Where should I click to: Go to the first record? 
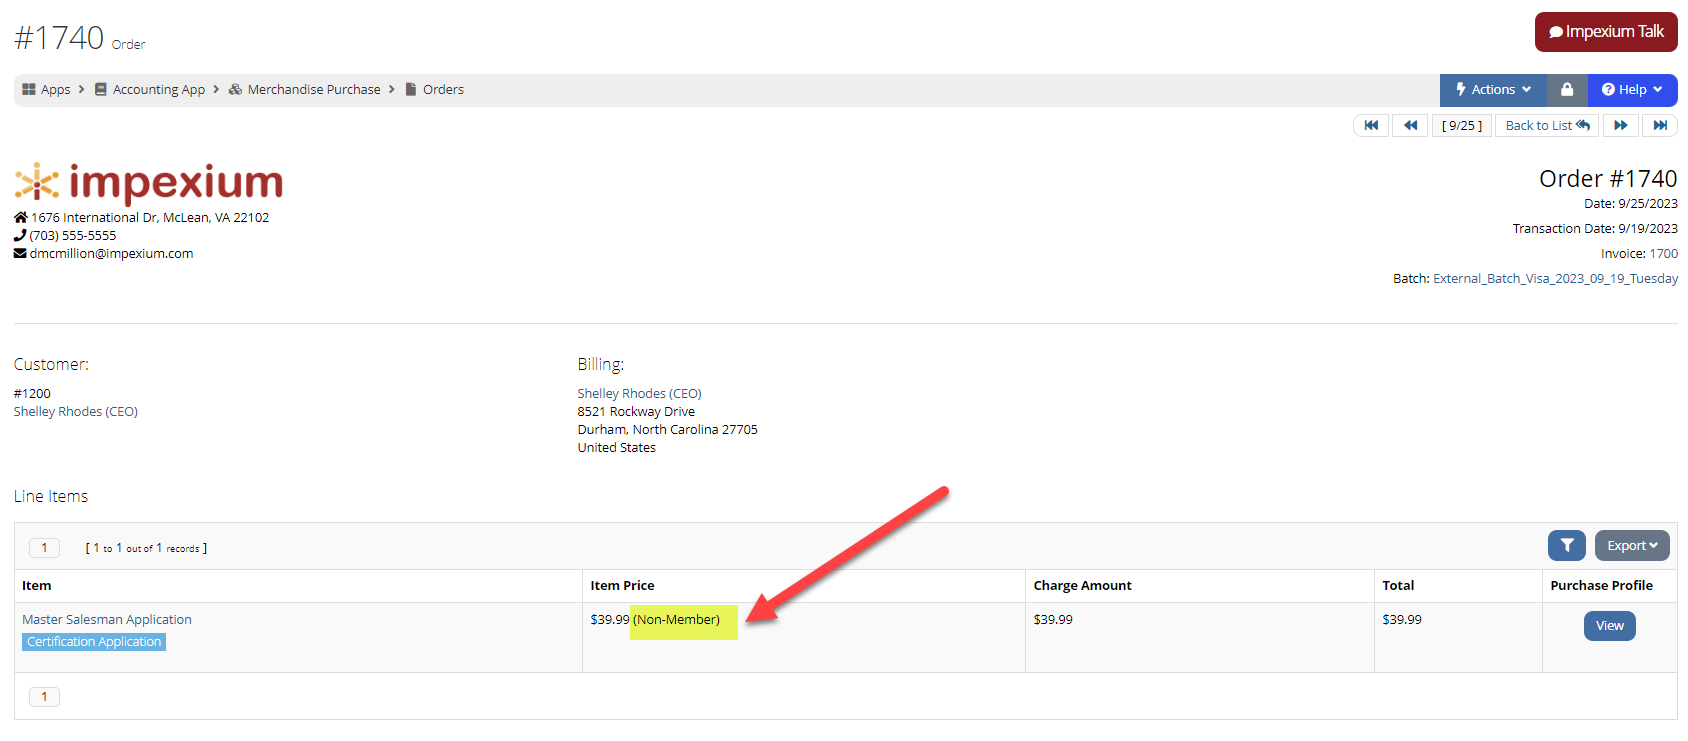click(1371, 125)
